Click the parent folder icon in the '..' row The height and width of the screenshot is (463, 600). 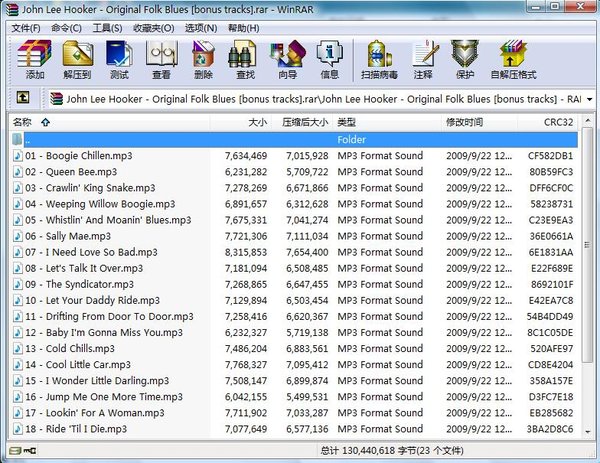17,139
